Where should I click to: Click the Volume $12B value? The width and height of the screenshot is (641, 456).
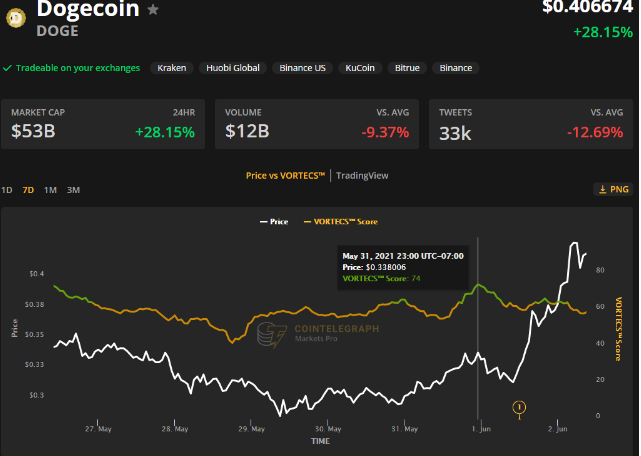point(247,131)
